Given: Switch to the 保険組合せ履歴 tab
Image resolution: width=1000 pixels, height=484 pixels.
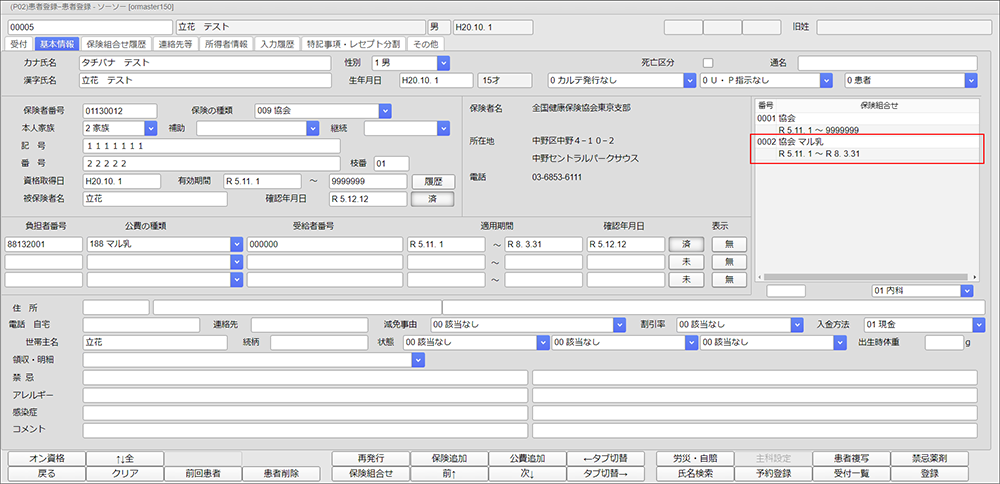Looking at the screenshot, I should (117, 44).
